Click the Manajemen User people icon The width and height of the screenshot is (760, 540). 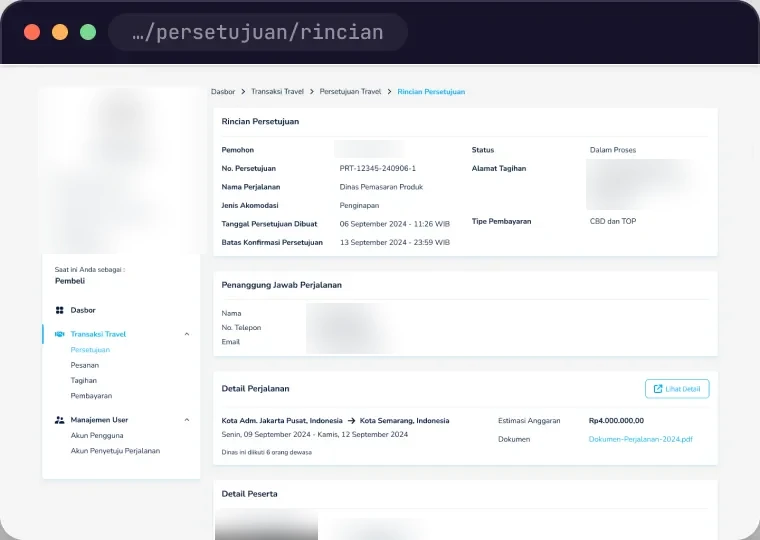pyautogui.click(x=60, y=420)
